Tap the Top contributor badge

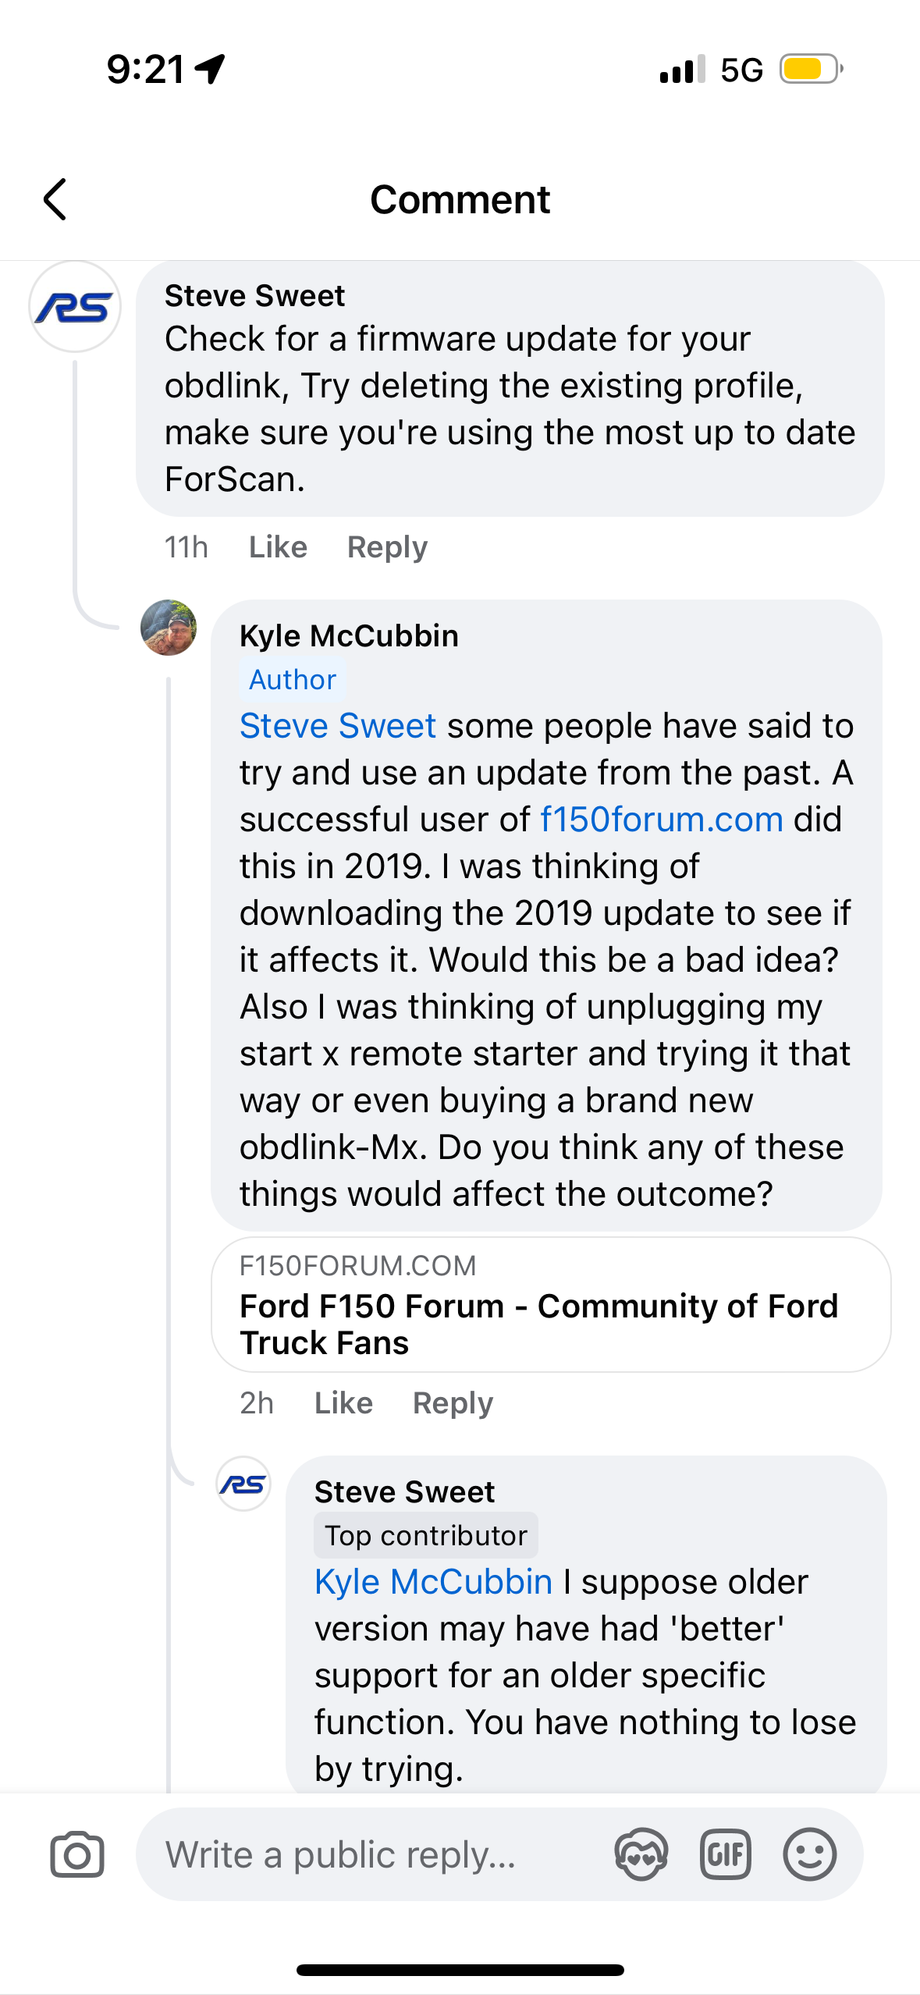click(x=426, y=1536)
